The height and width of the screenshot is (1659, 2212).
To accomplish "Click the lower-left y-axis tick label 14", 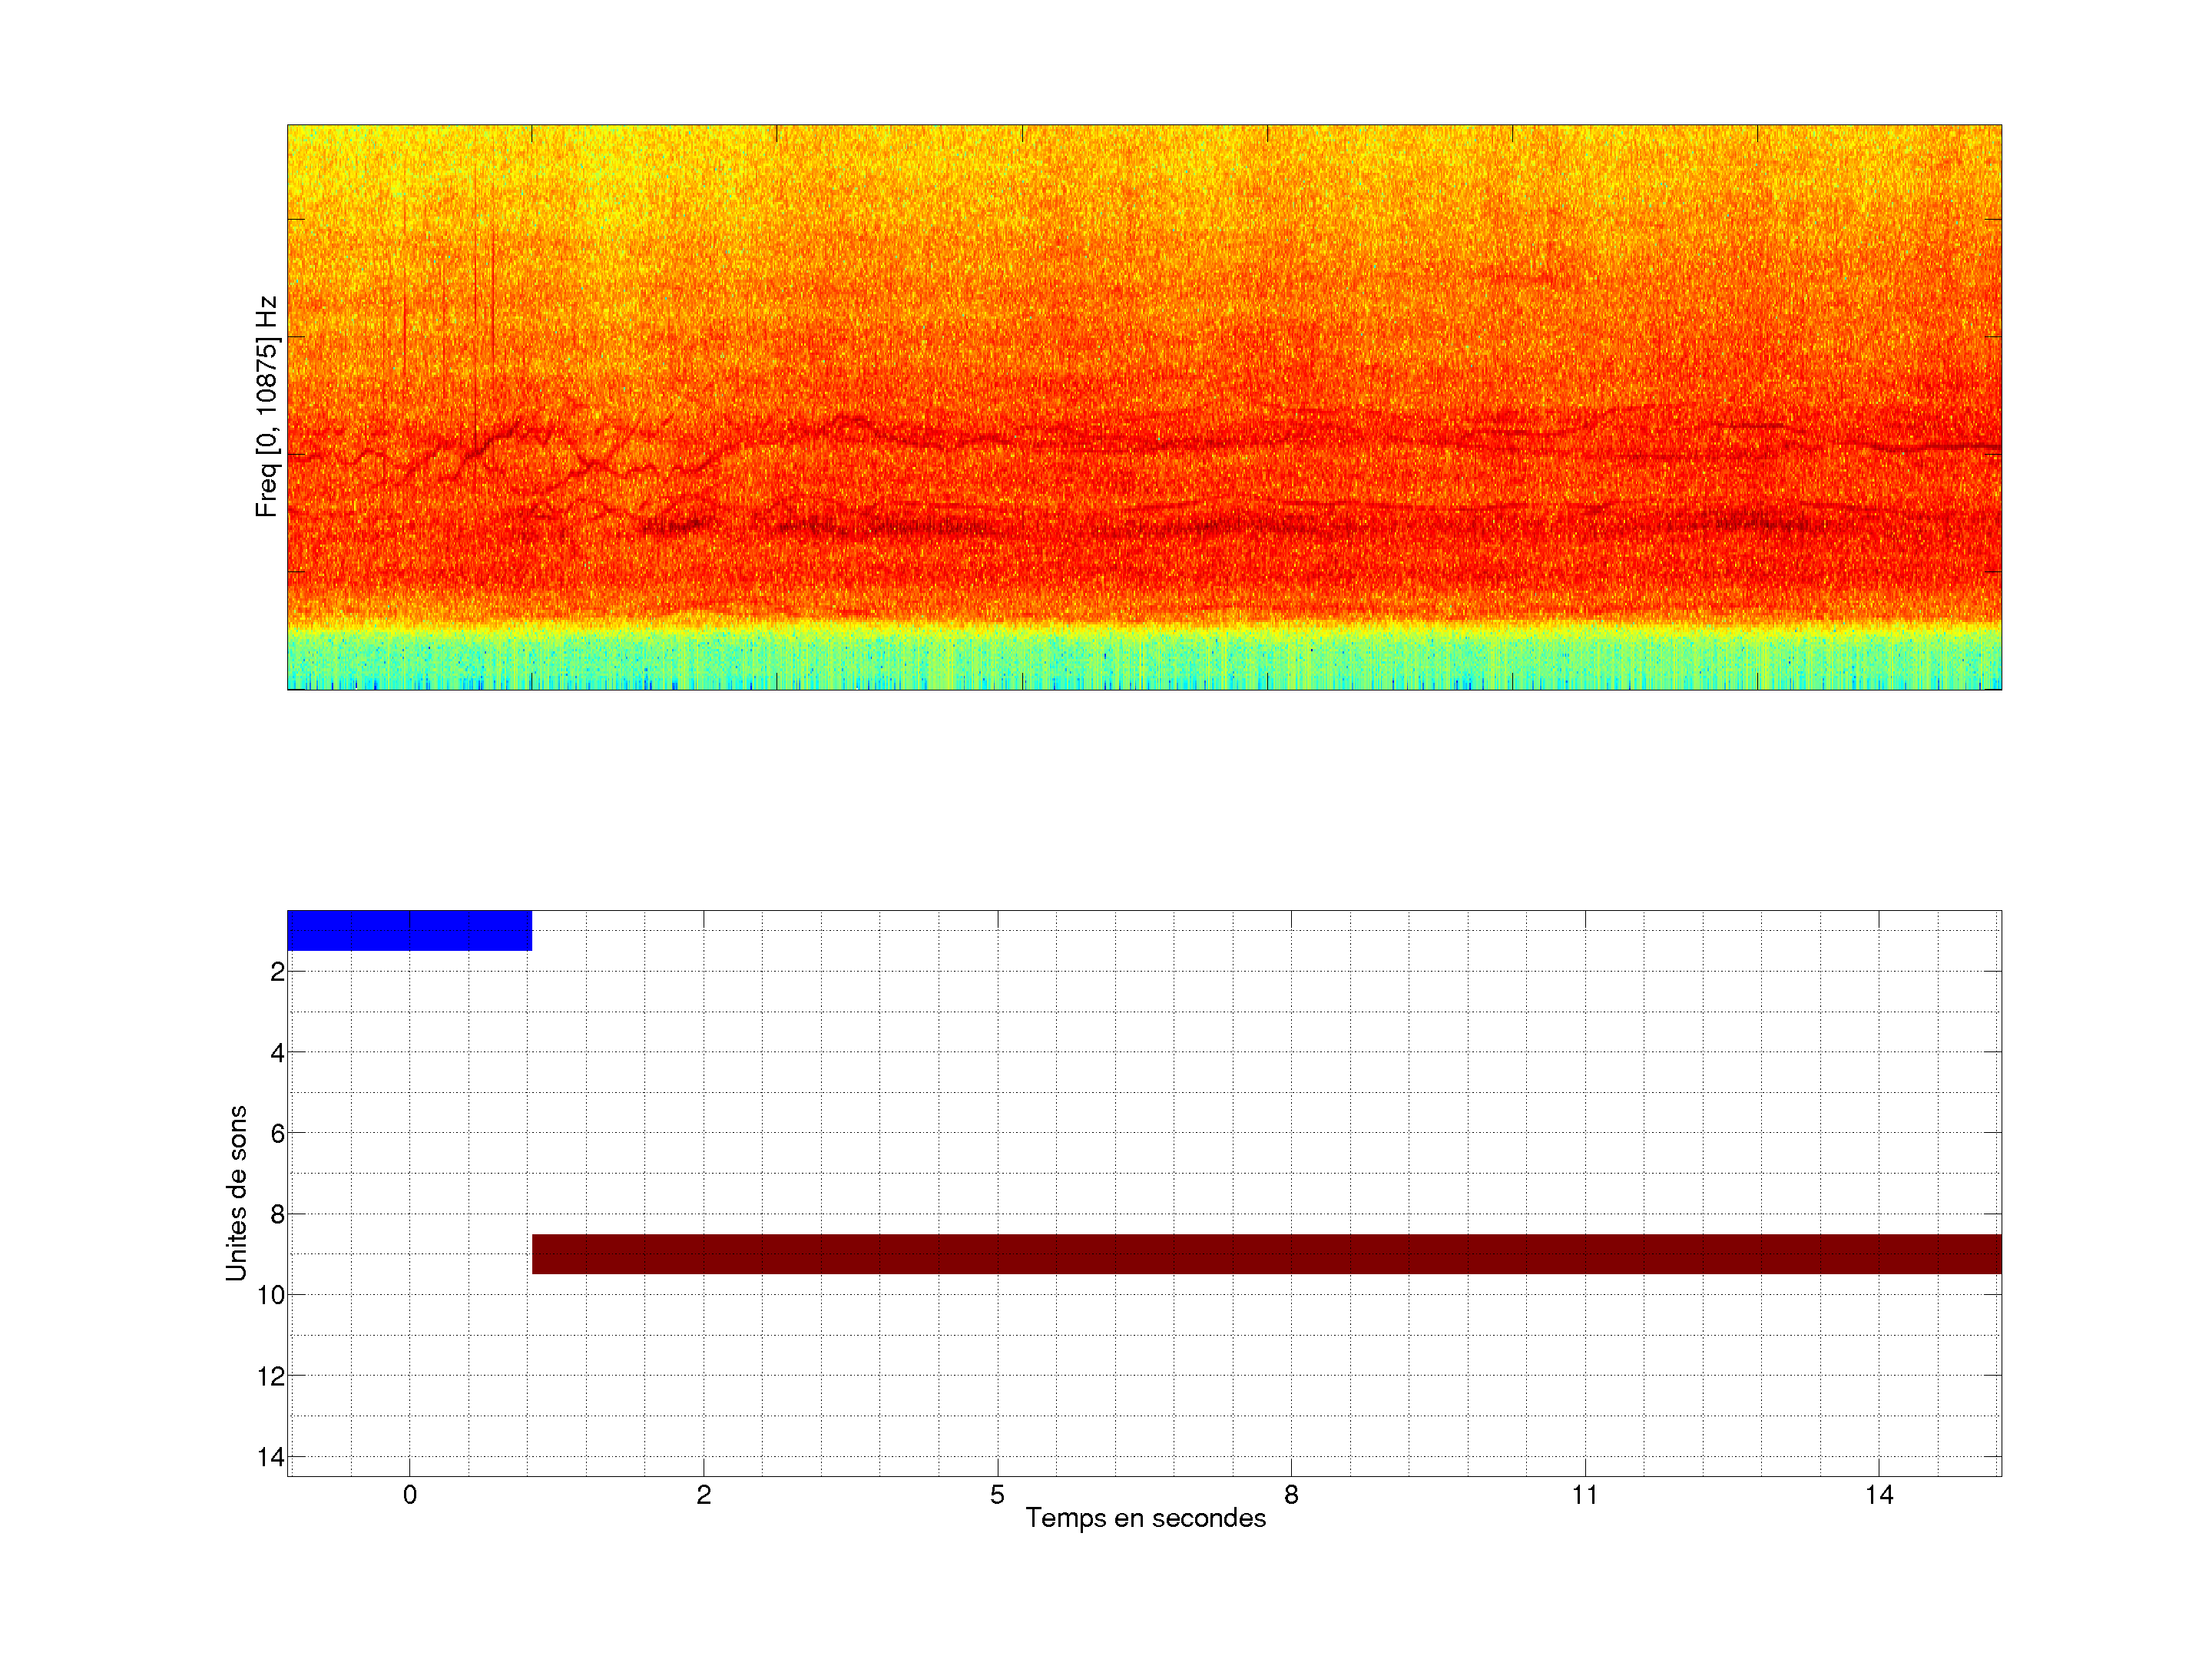I will (x=271, y=1457).
